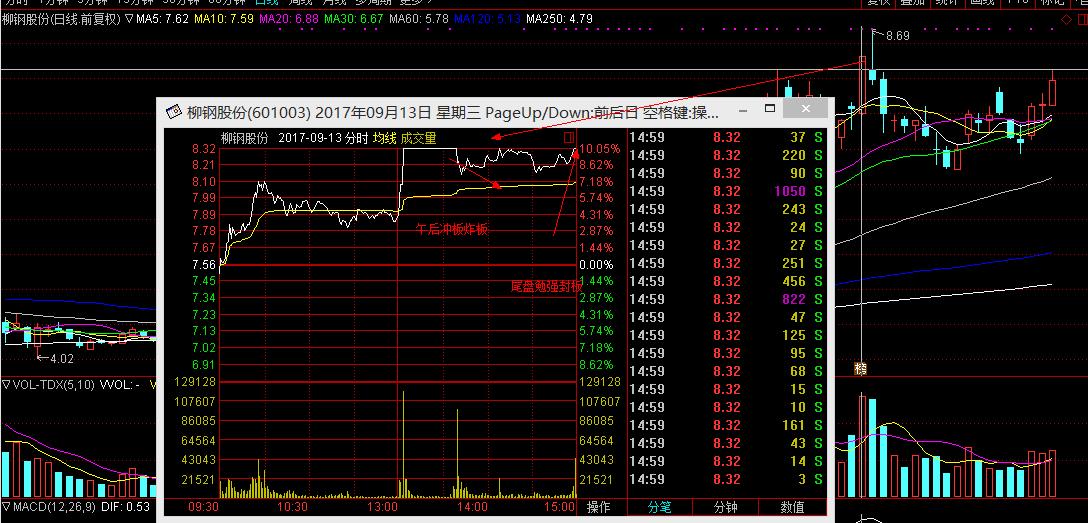Close the 柳钢股份 intraday popup window

(x=805, y=109)
